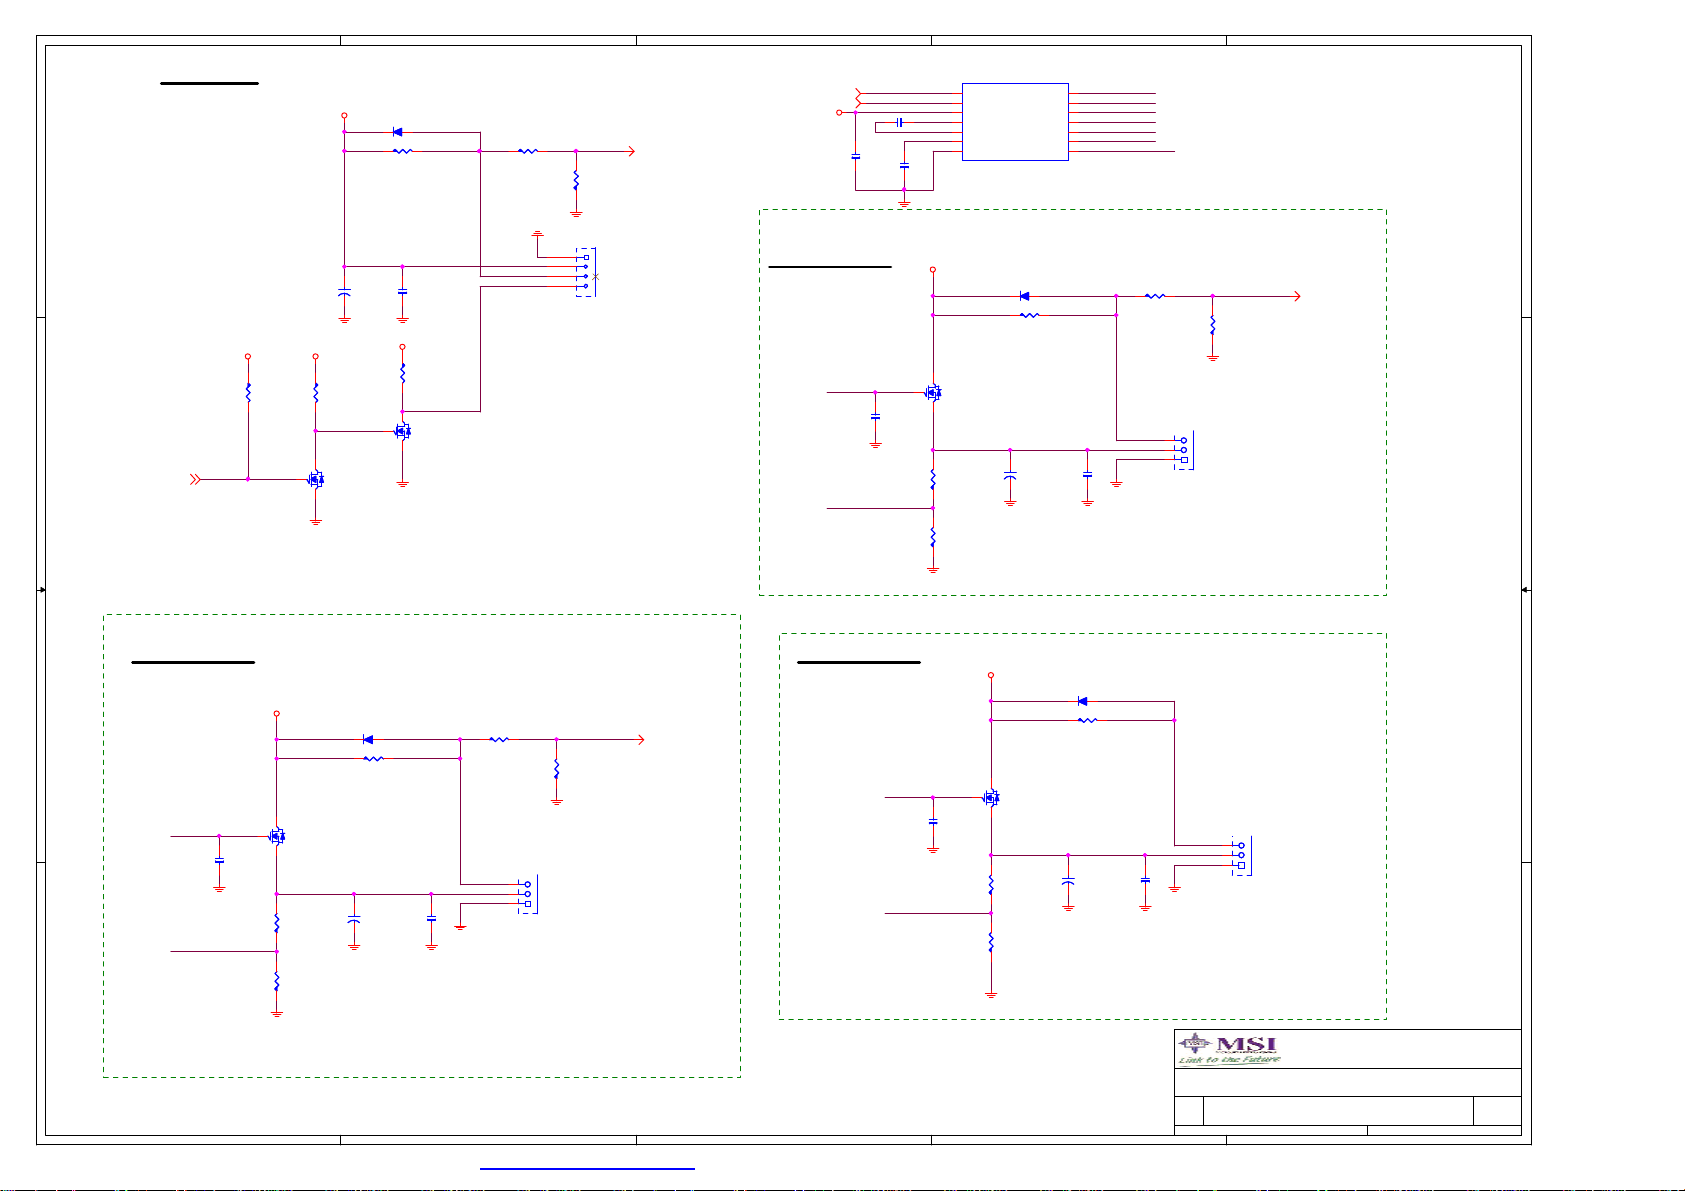This screenshot has width=1685, height=1191.
Task: Select the diode in the bottom-right dashed block
Action: [x=1082, y=701]
